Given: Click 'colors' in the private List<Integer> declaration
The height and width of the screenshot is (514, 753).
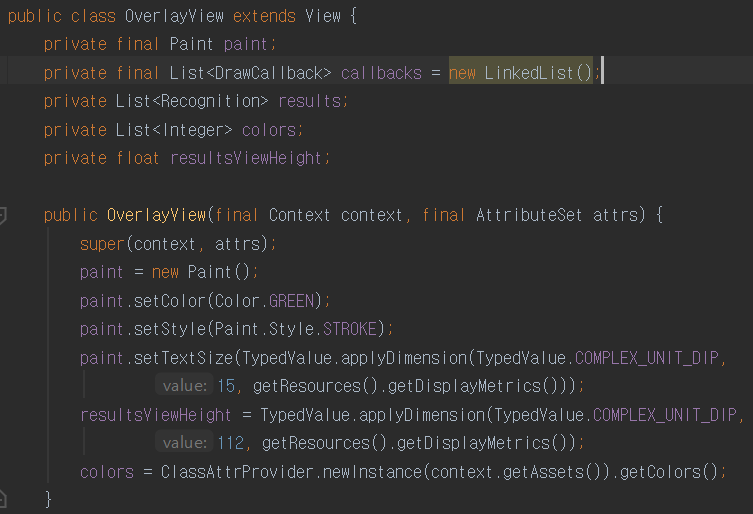Looking at the screenshot, I should [269, 130].
